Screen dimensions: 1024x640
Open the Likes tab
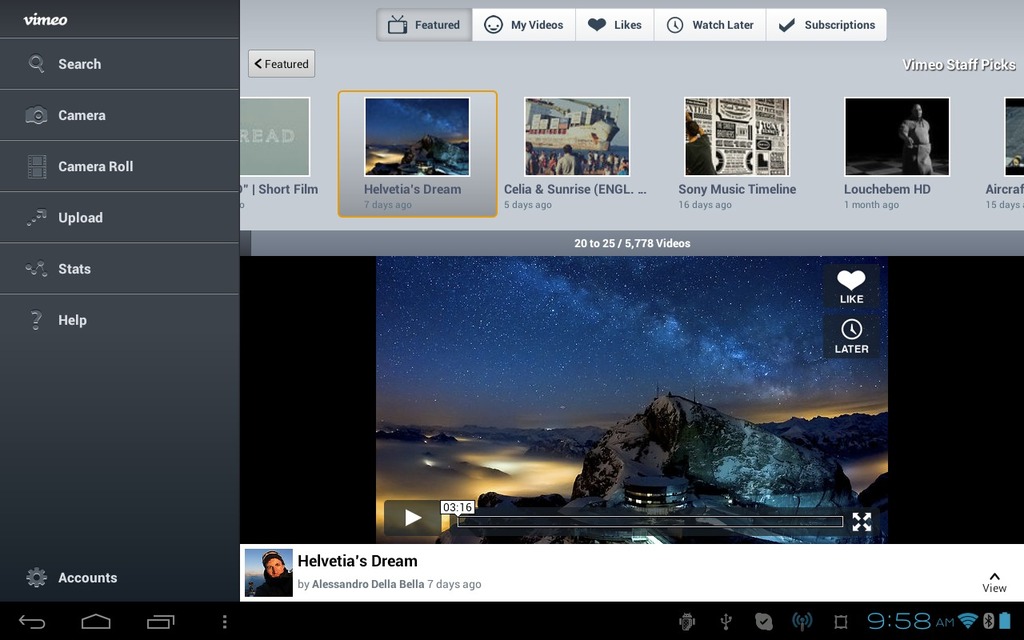coord(615,25)
